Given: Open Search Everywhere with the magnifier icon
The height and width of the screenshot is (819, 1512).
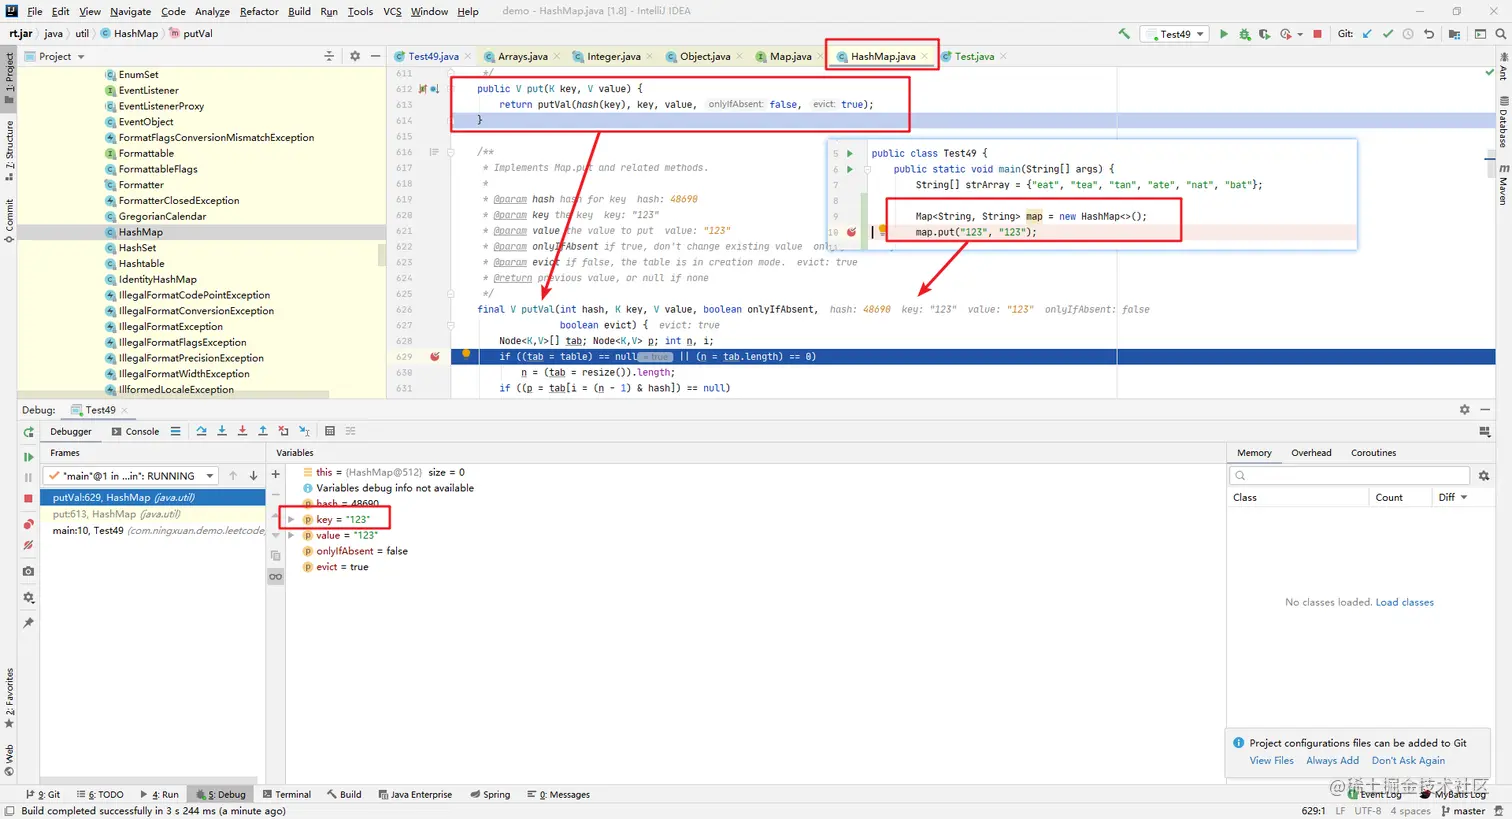Looking at the screenshot, I should pyautogui.click(x=1500, y=34).
